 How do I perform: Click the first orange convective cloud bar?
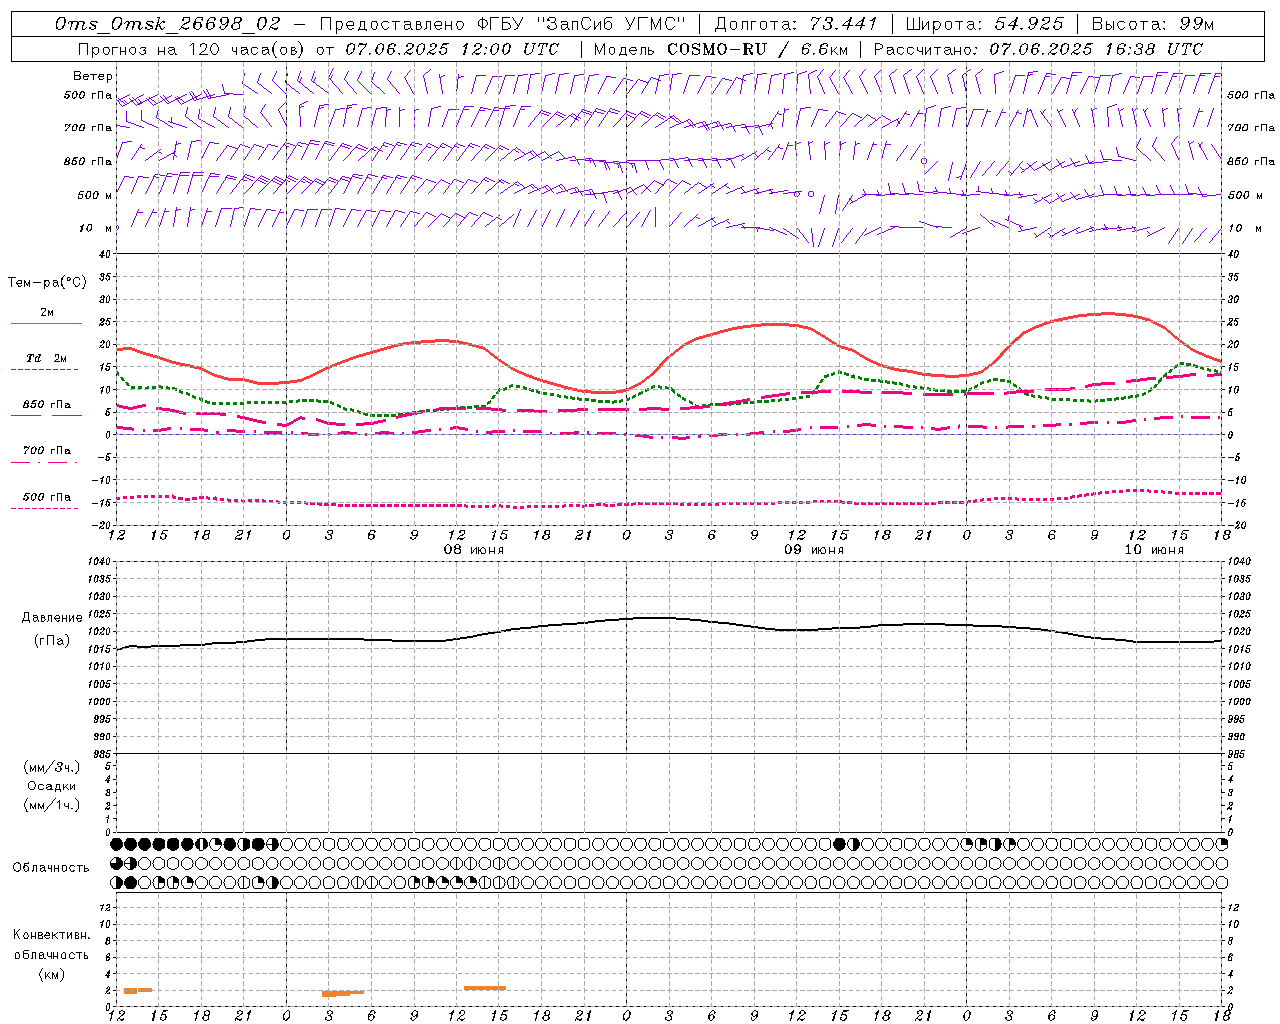pos(137,990)
